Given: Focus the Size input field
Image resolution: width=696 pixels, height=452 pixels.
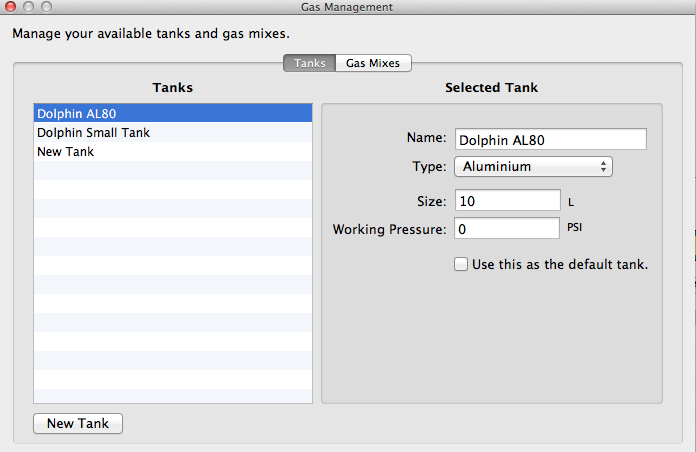Looking at the screenshot, I should pos(507,201).
